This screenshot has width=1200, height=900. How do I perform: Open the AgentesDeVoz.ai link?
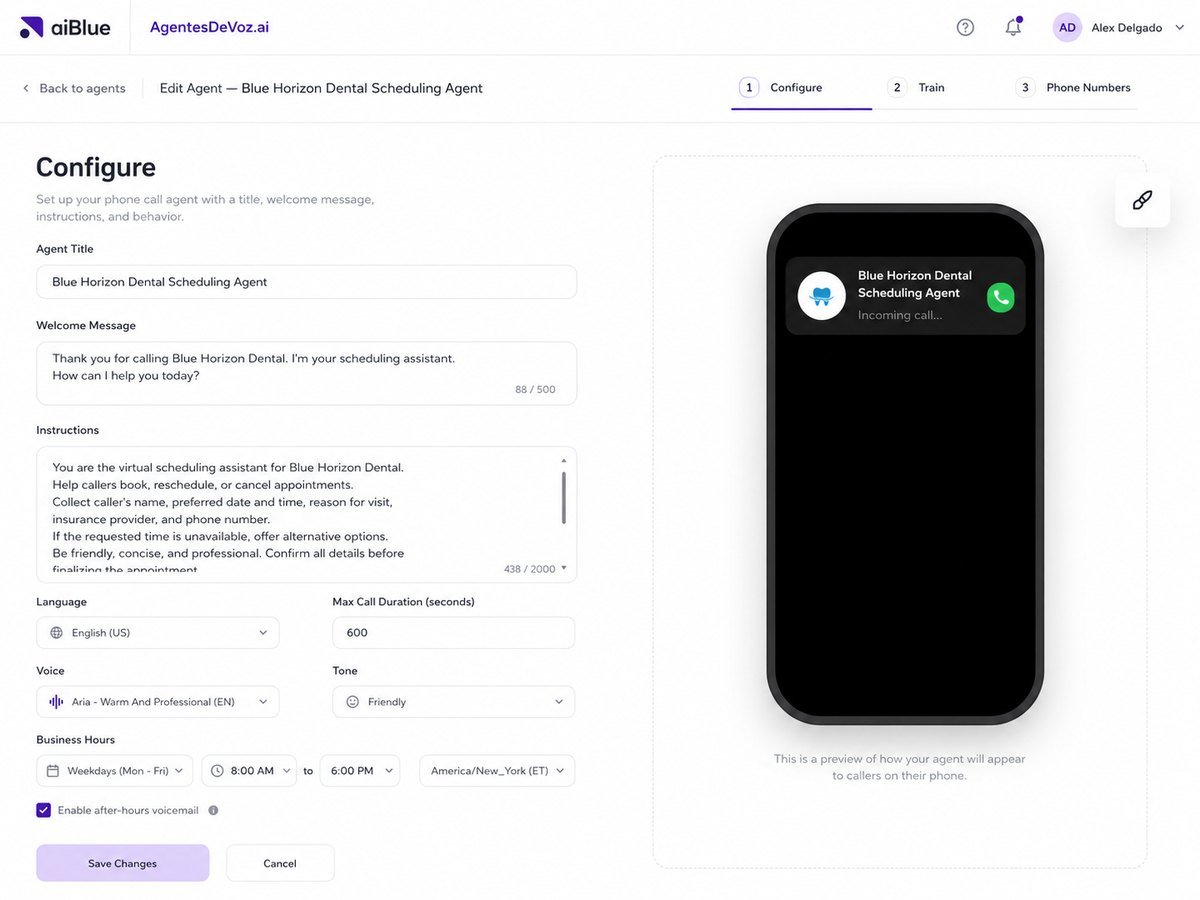[x=209, y=27]
